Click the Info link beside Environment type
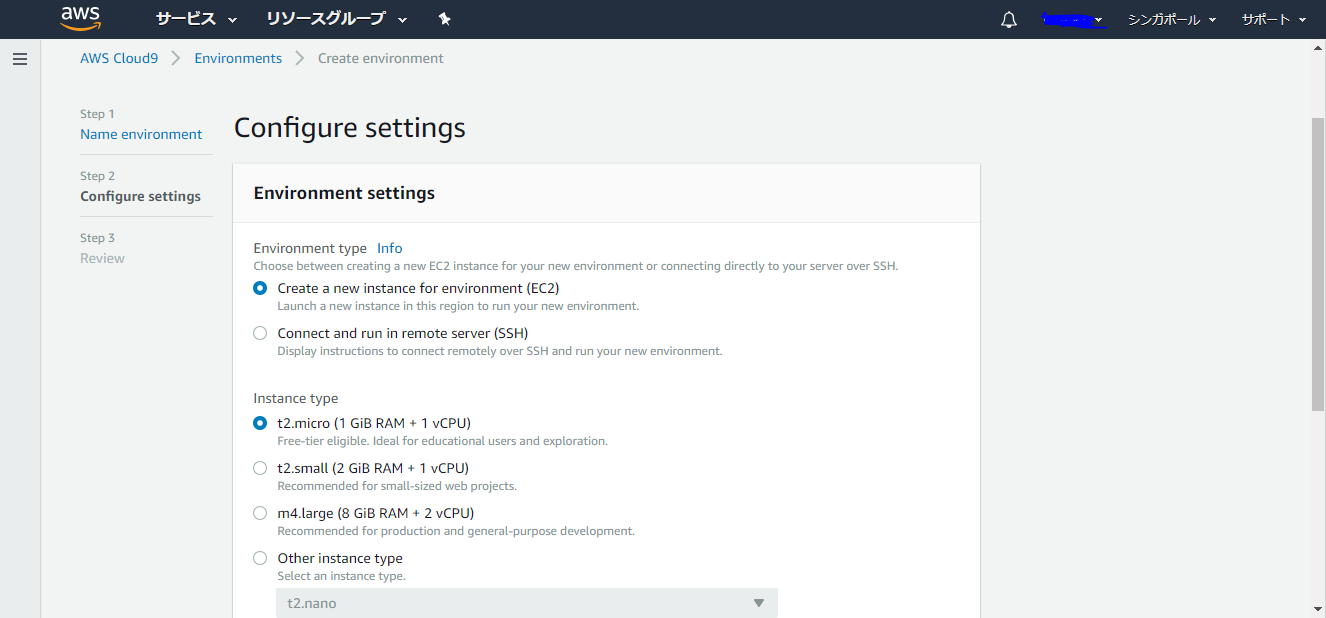The width and height of the screenshot is (1326, 618). point(389,248)
